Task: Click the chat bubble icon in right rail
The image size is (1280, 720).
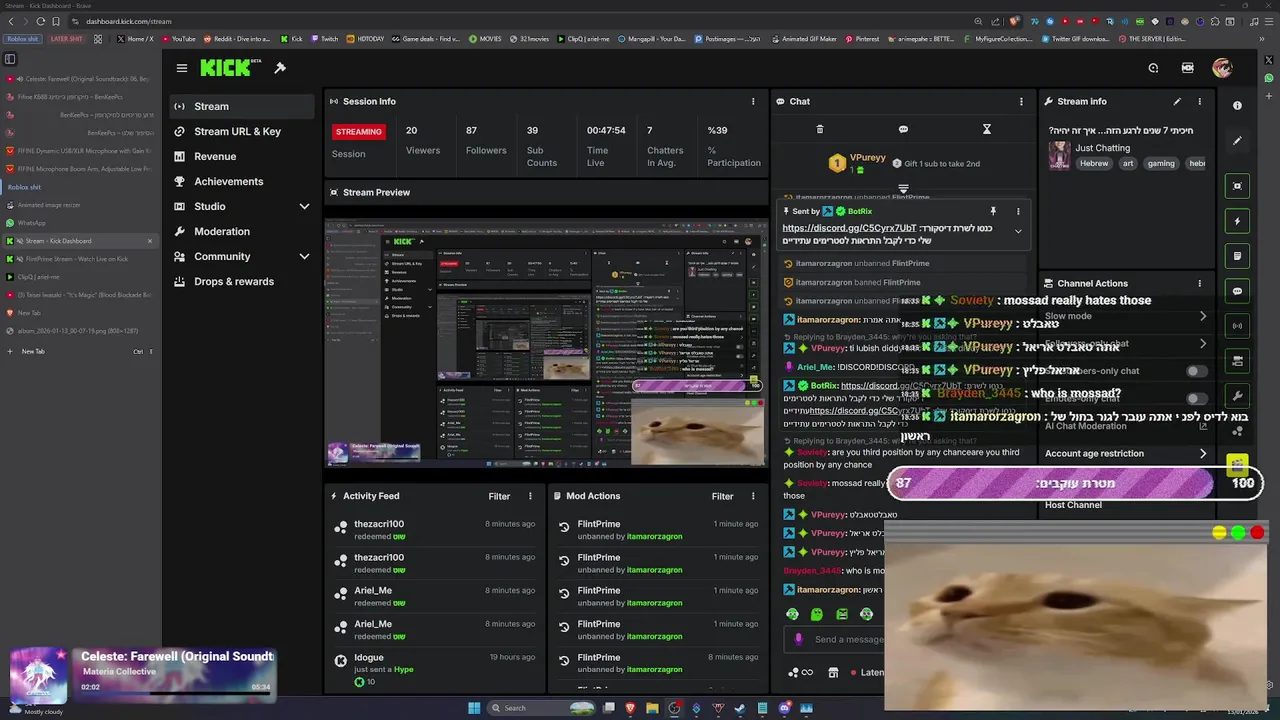Action: (x=1237, y=291)
